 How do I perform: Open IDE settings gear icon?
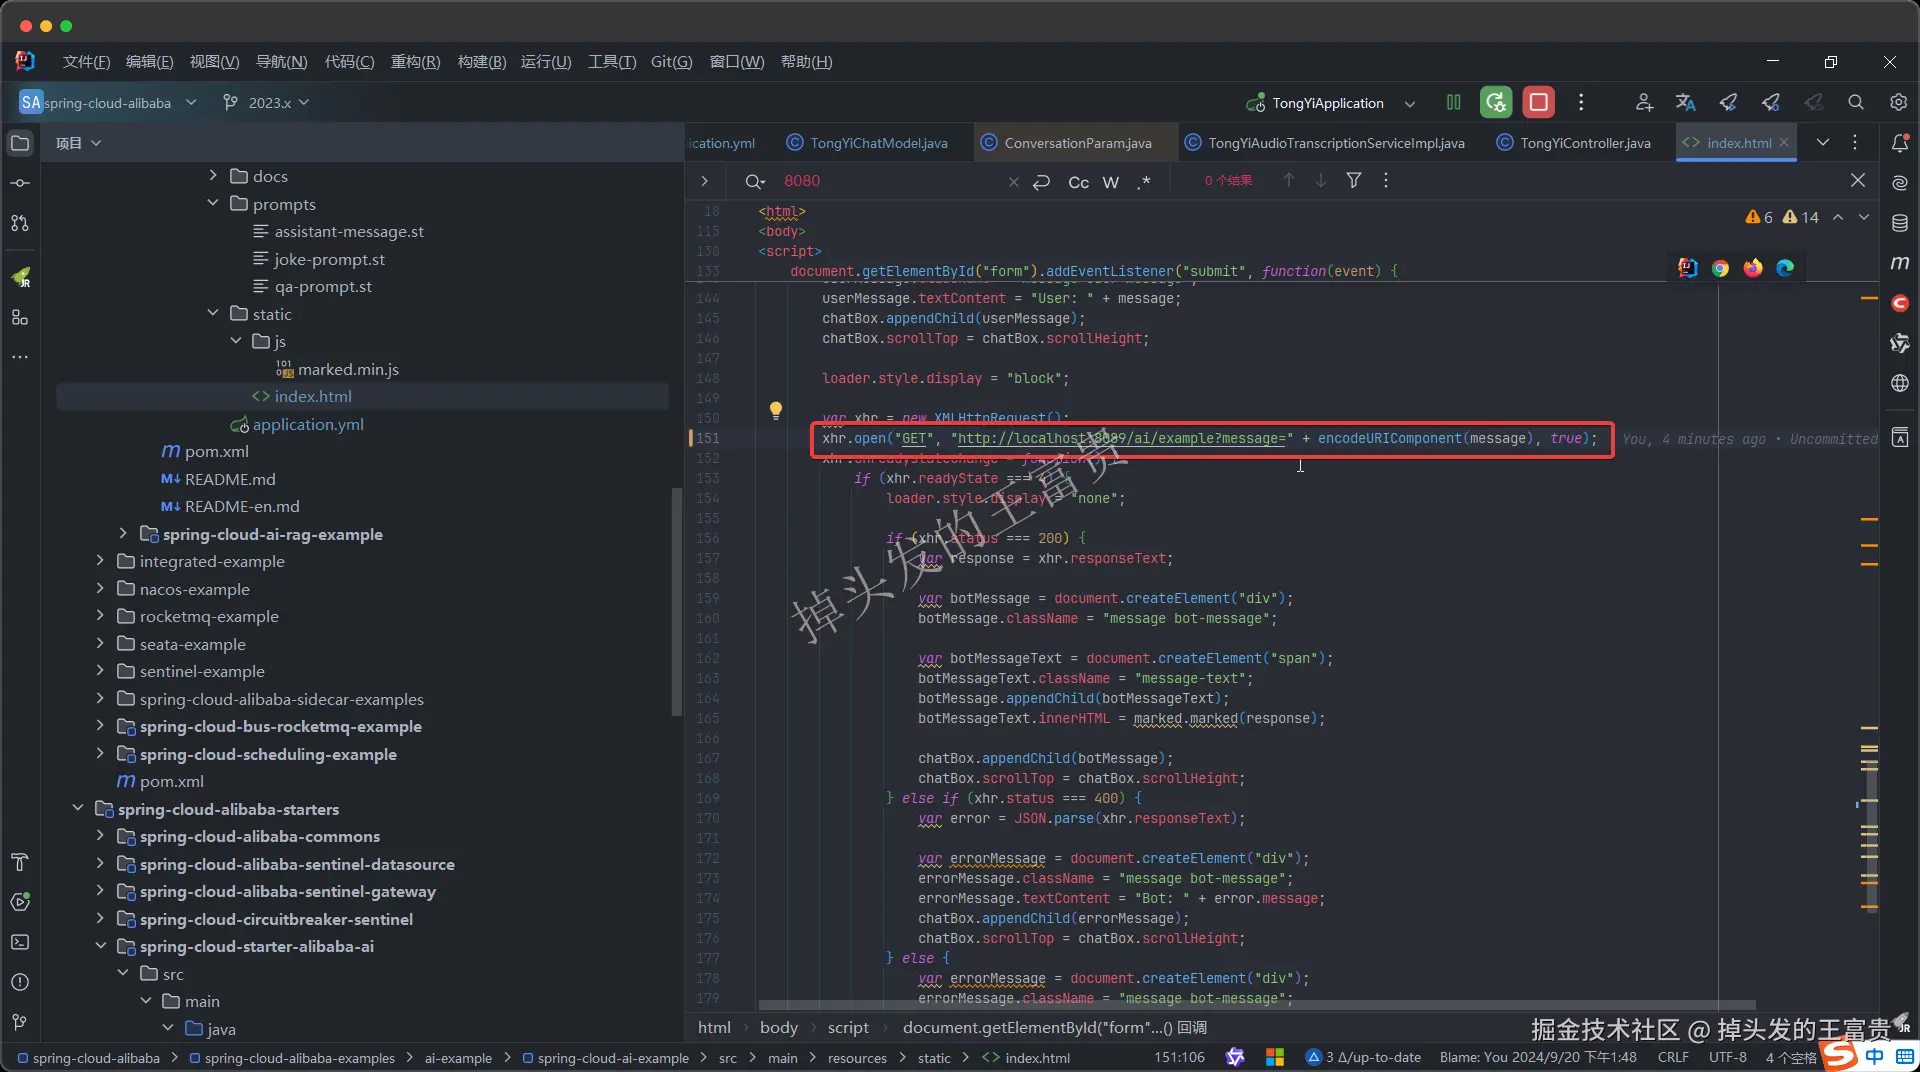(x=1899, y=102)
